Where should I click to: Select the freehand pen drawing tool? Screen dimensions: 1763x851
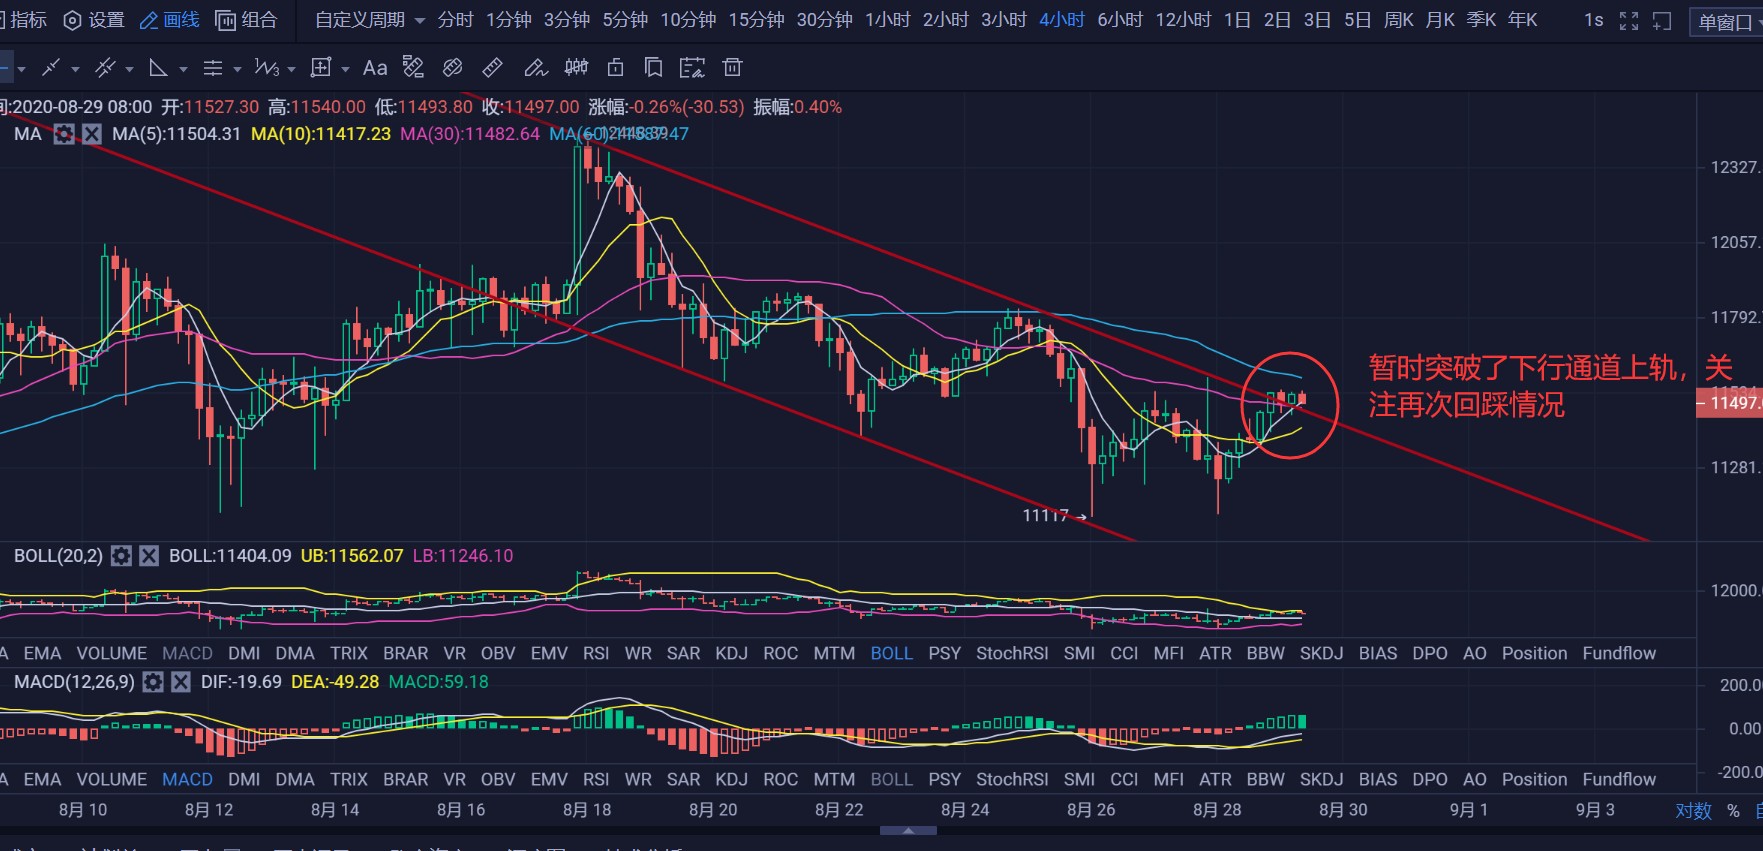click(536, 68)
